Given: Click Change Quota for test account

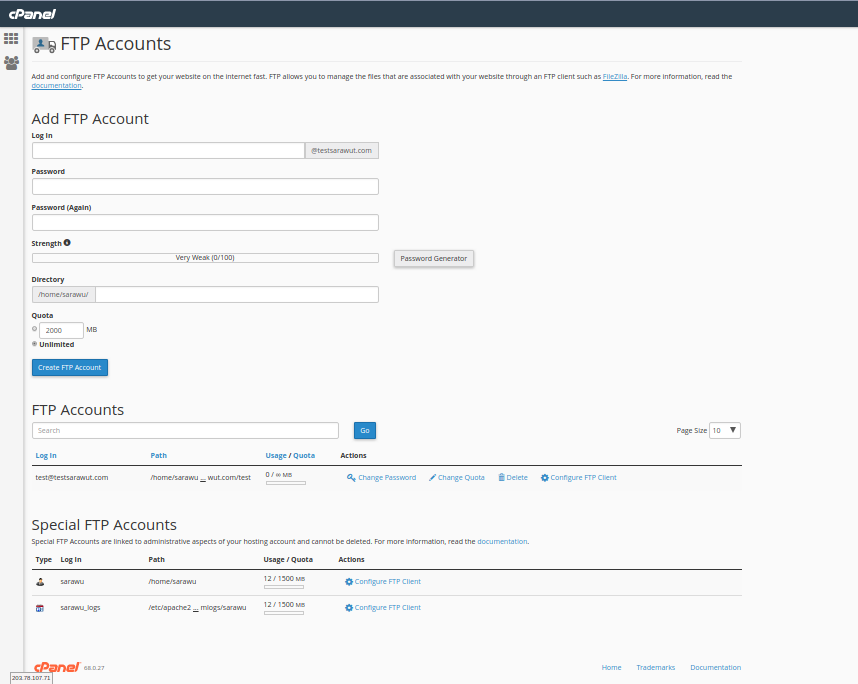Looking at the screenshot, I should (x=457, y=478).
